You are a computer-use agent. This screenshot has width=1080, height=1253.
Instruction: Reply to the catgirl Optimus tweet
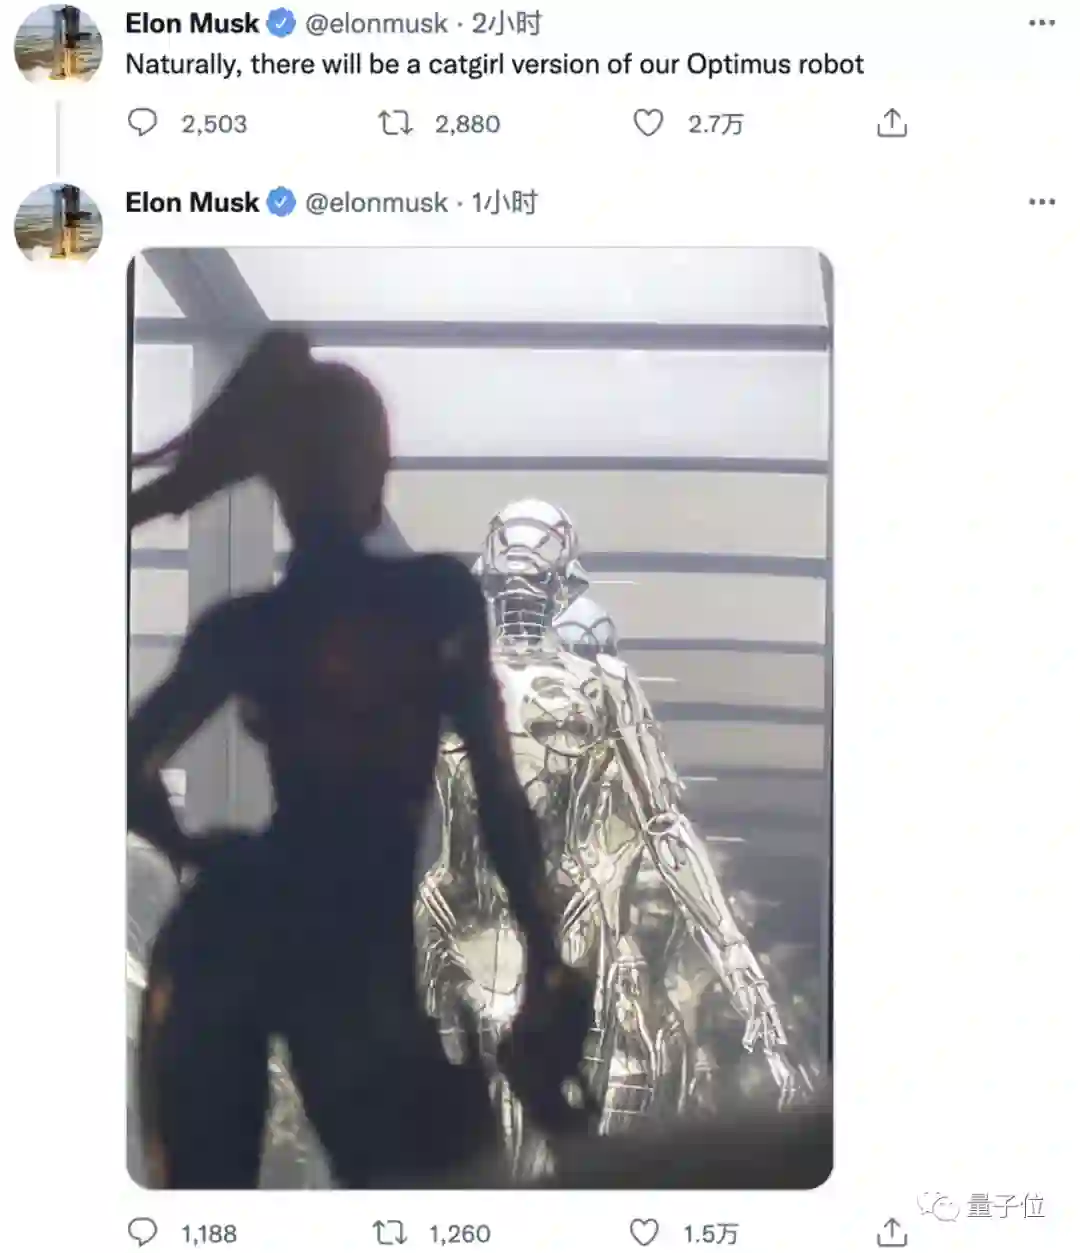[143, 123]
